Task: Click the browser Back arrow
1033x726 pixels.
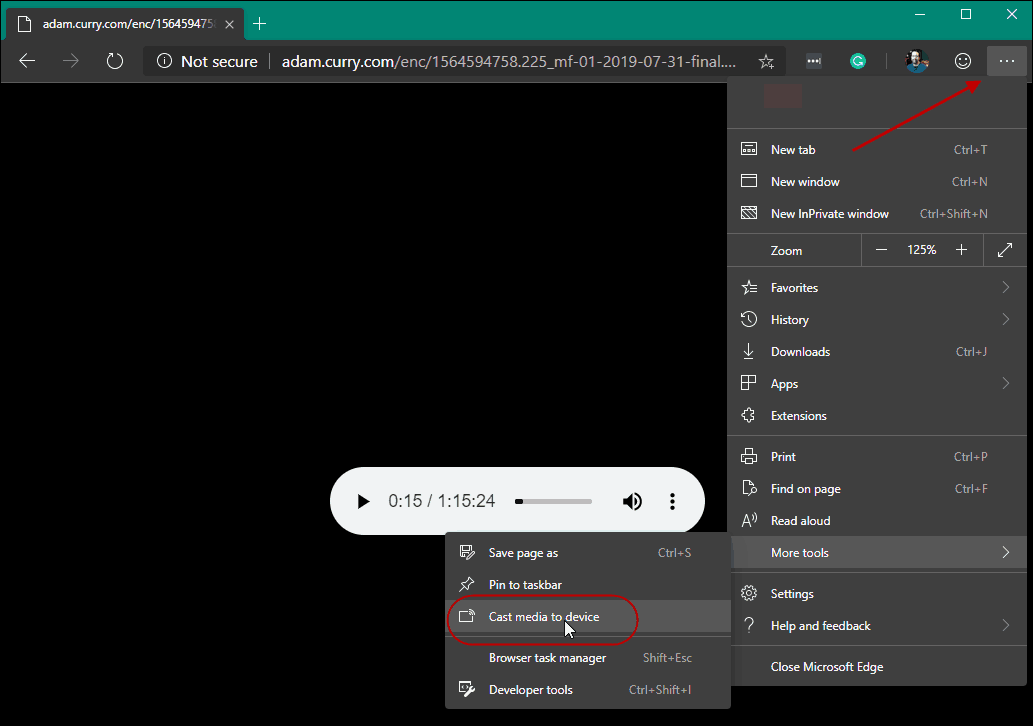Action: click(x=27, y=61)
